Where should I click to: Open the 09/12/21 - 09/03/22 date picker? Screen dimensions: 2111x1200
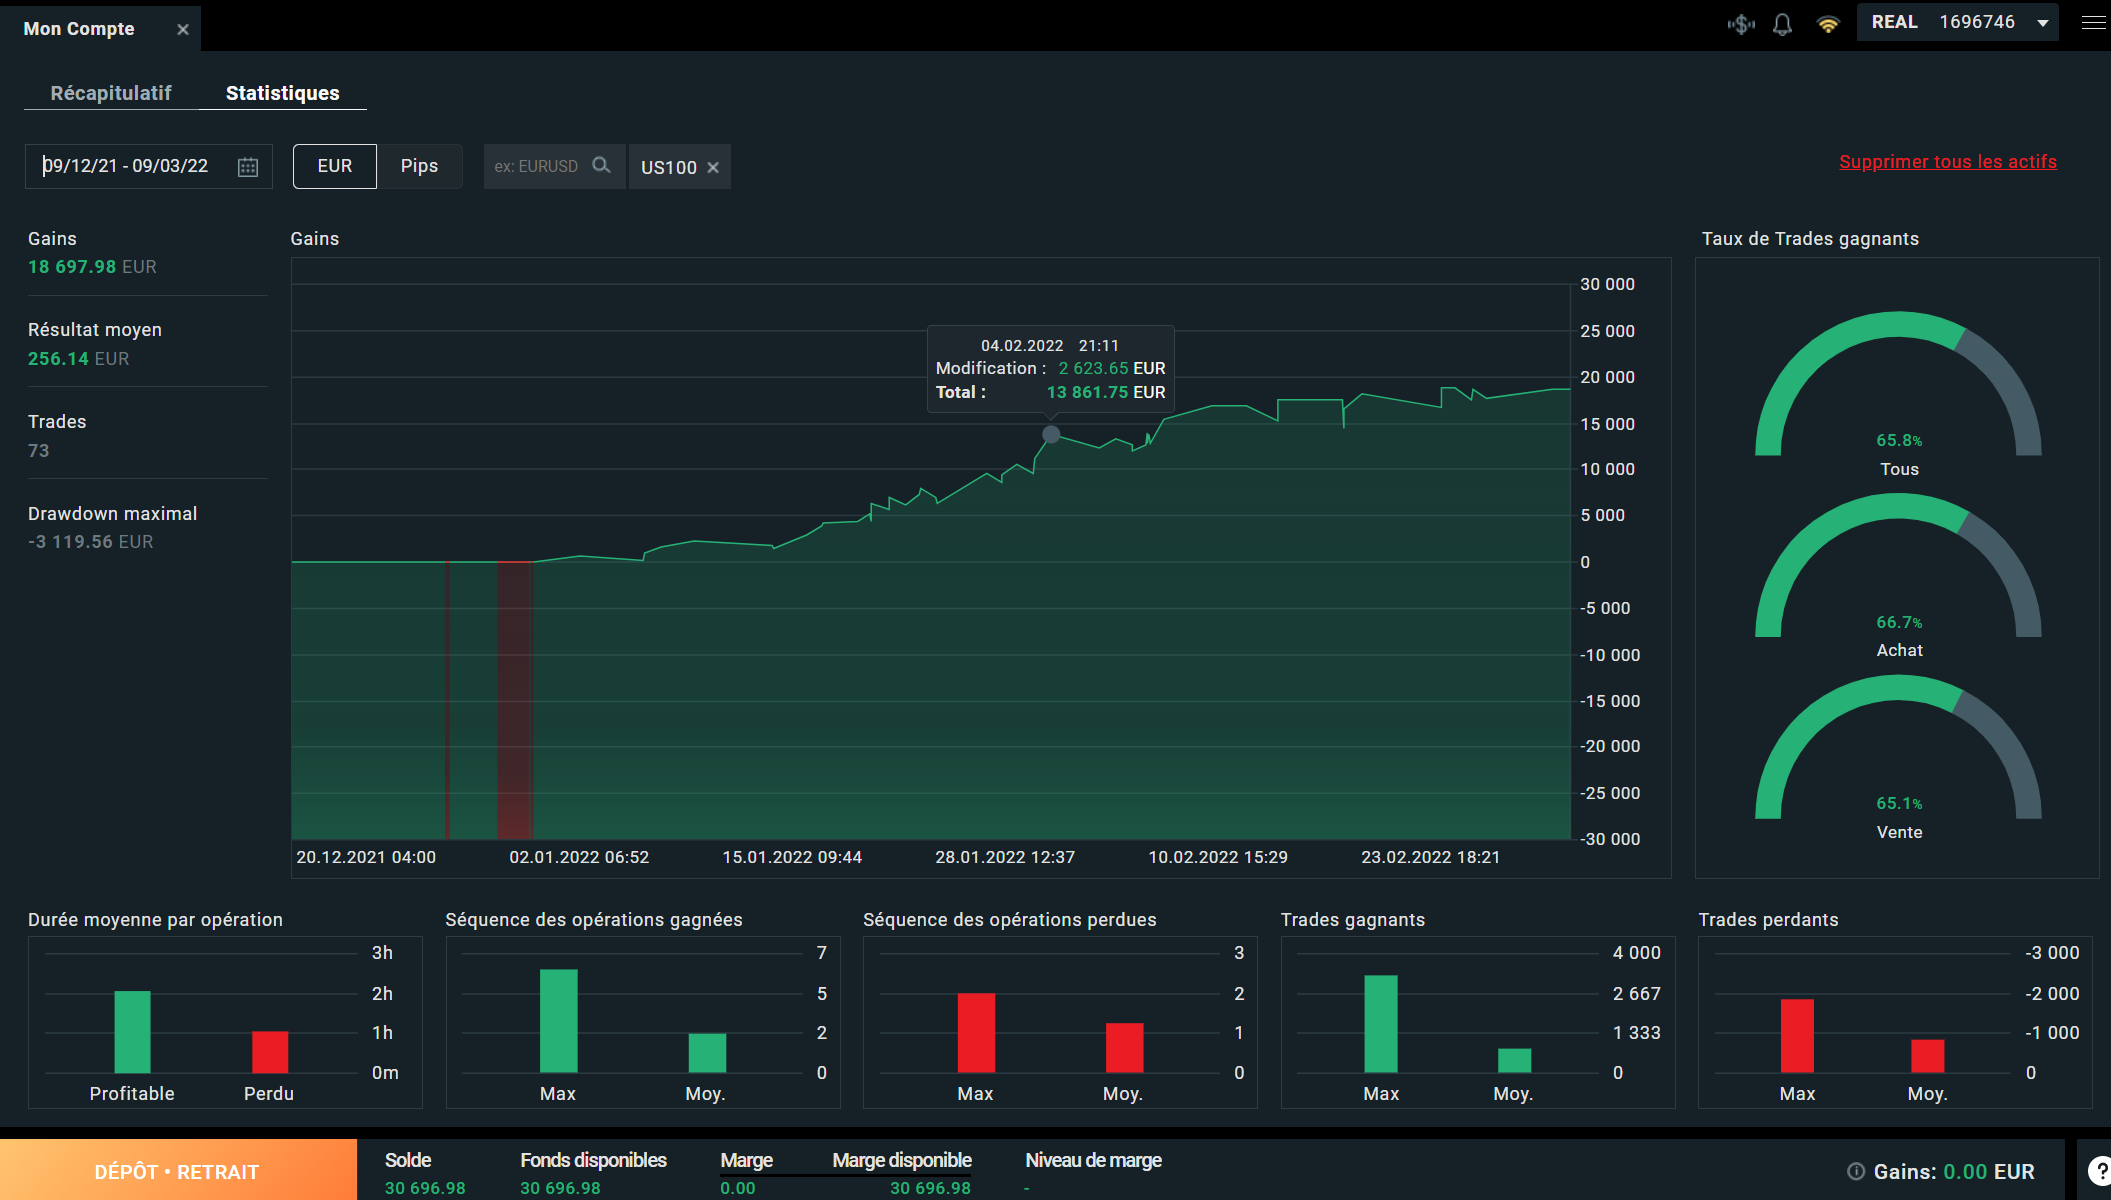(126, 166)
